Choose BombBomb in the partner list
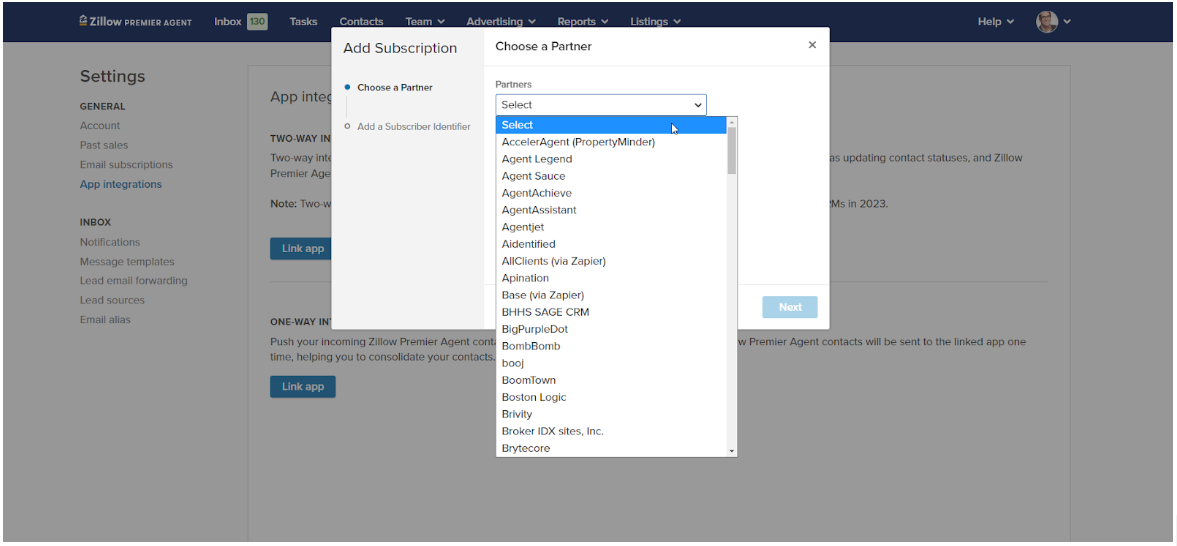 pyautogui.click(x=531, y=346)
